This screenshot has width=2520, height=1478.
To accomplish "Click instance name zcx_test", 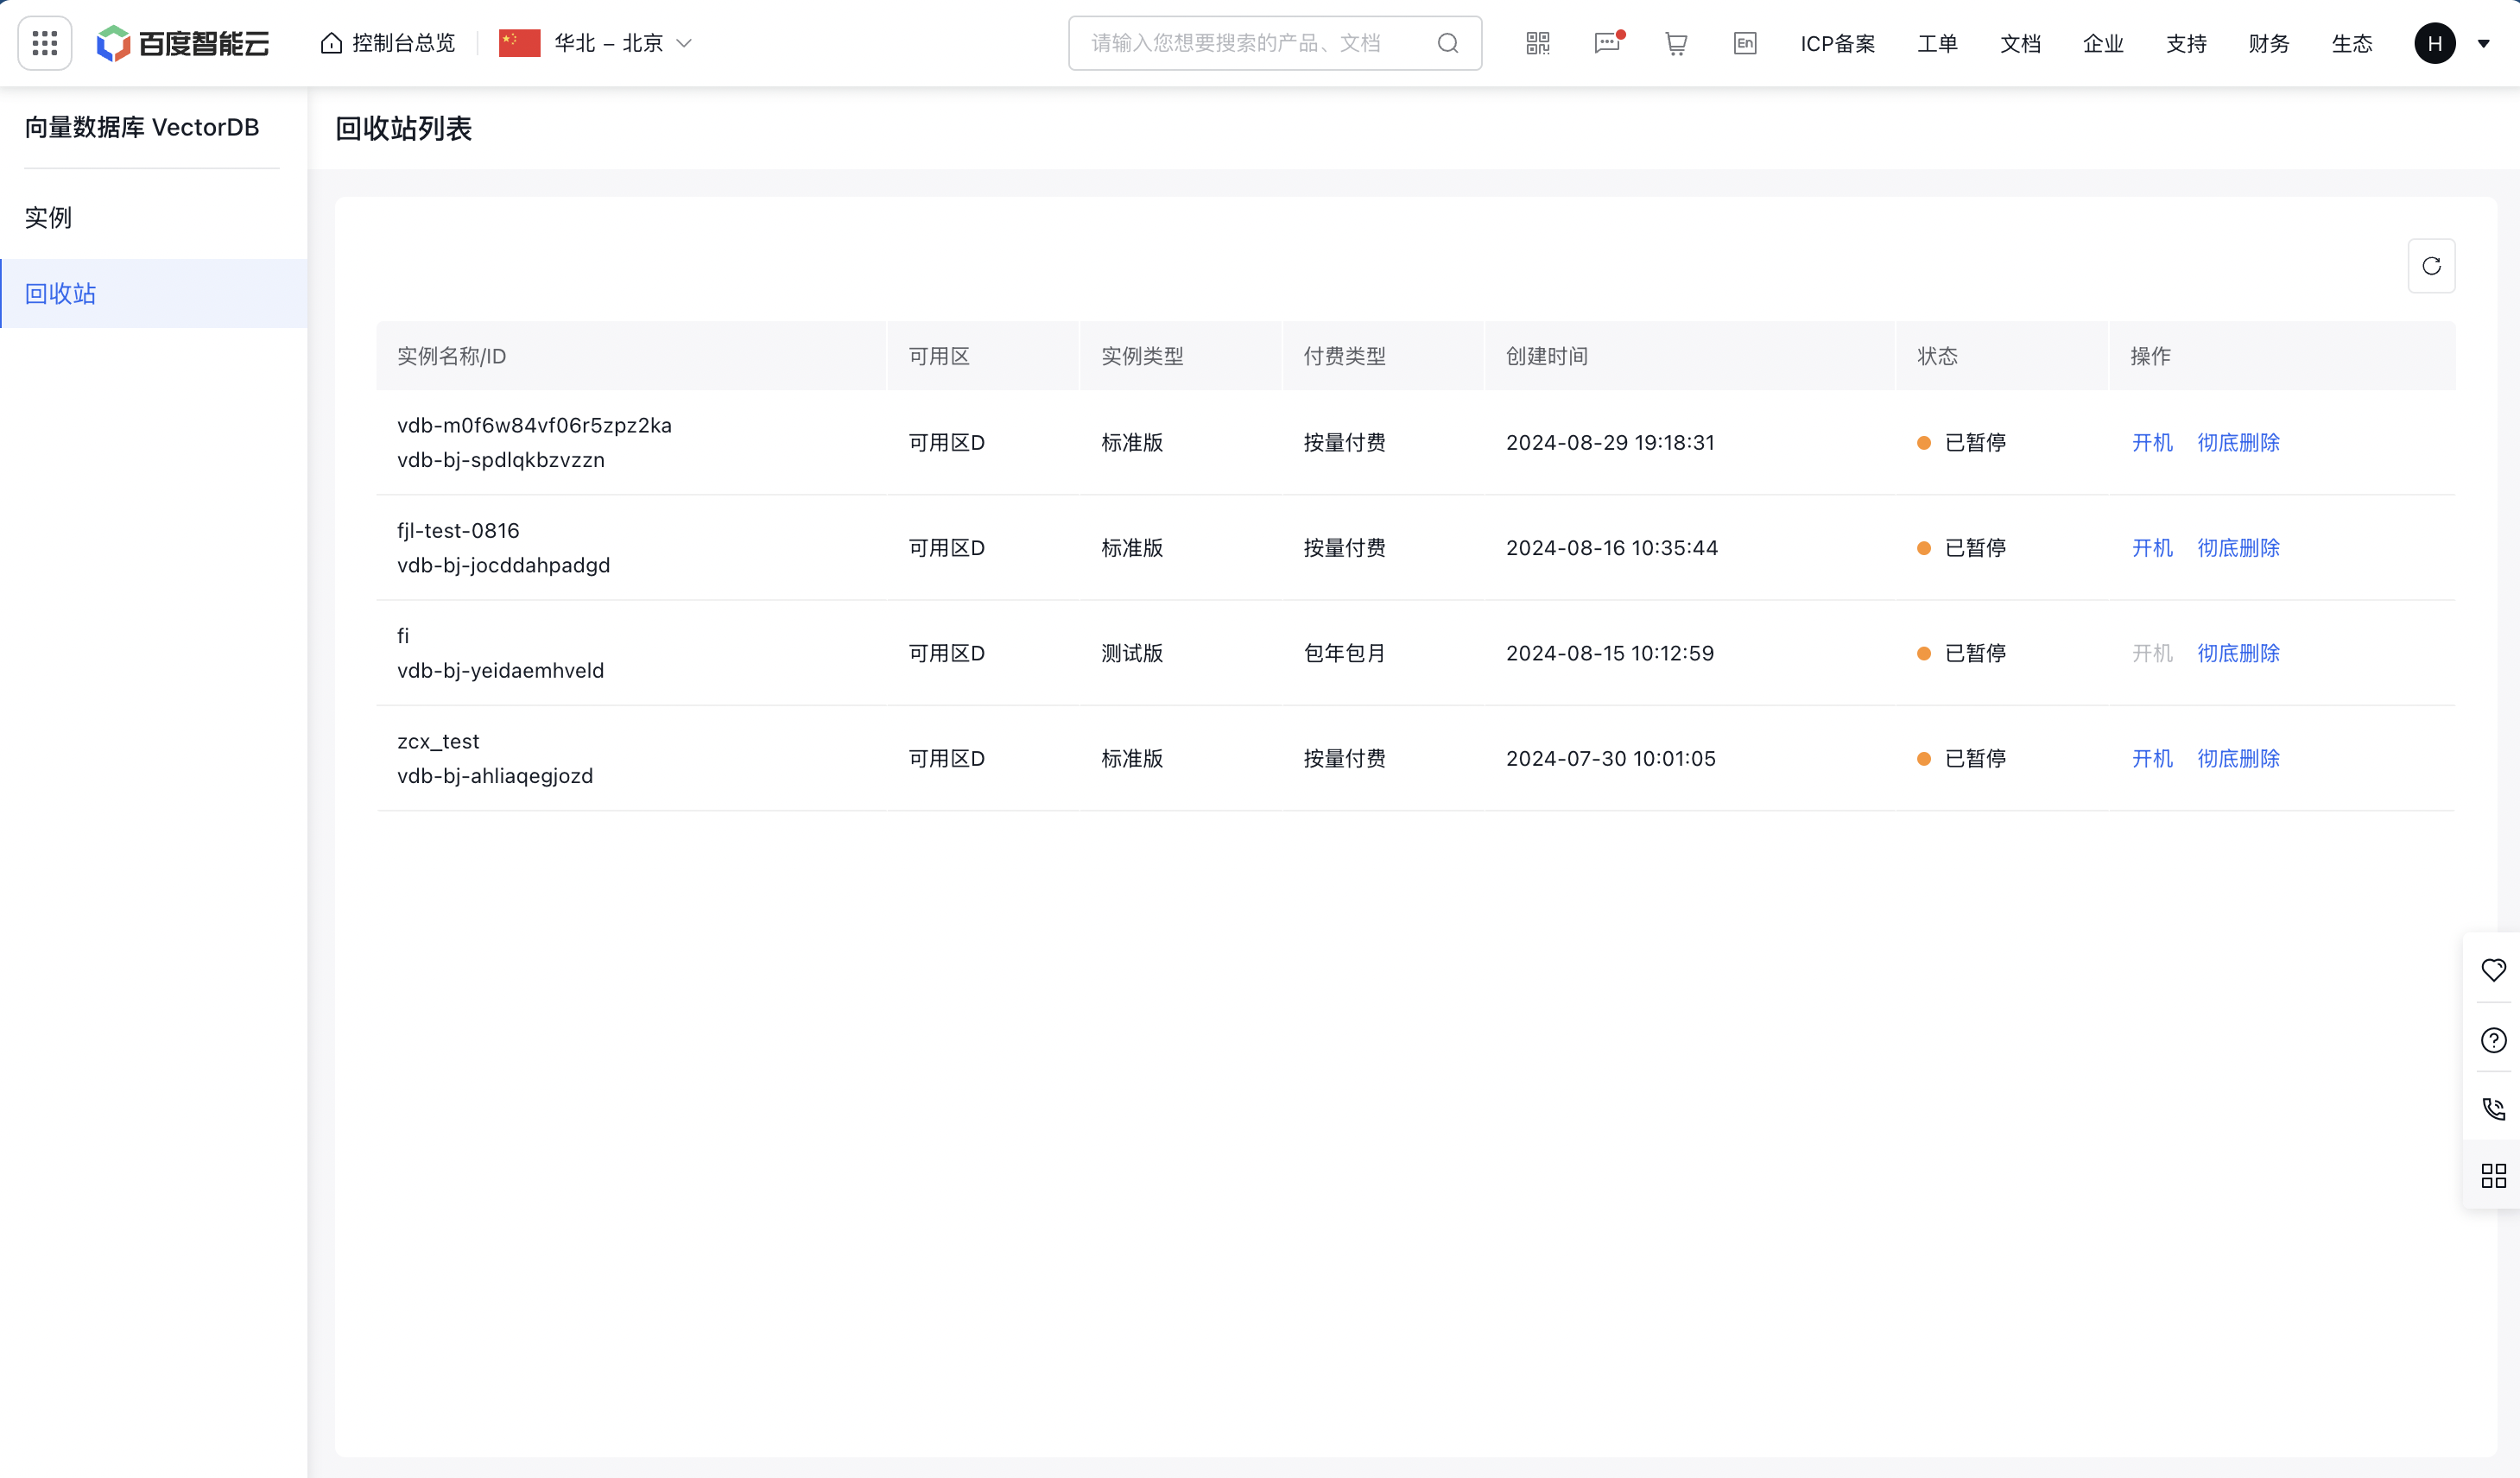I will [438, 741].
